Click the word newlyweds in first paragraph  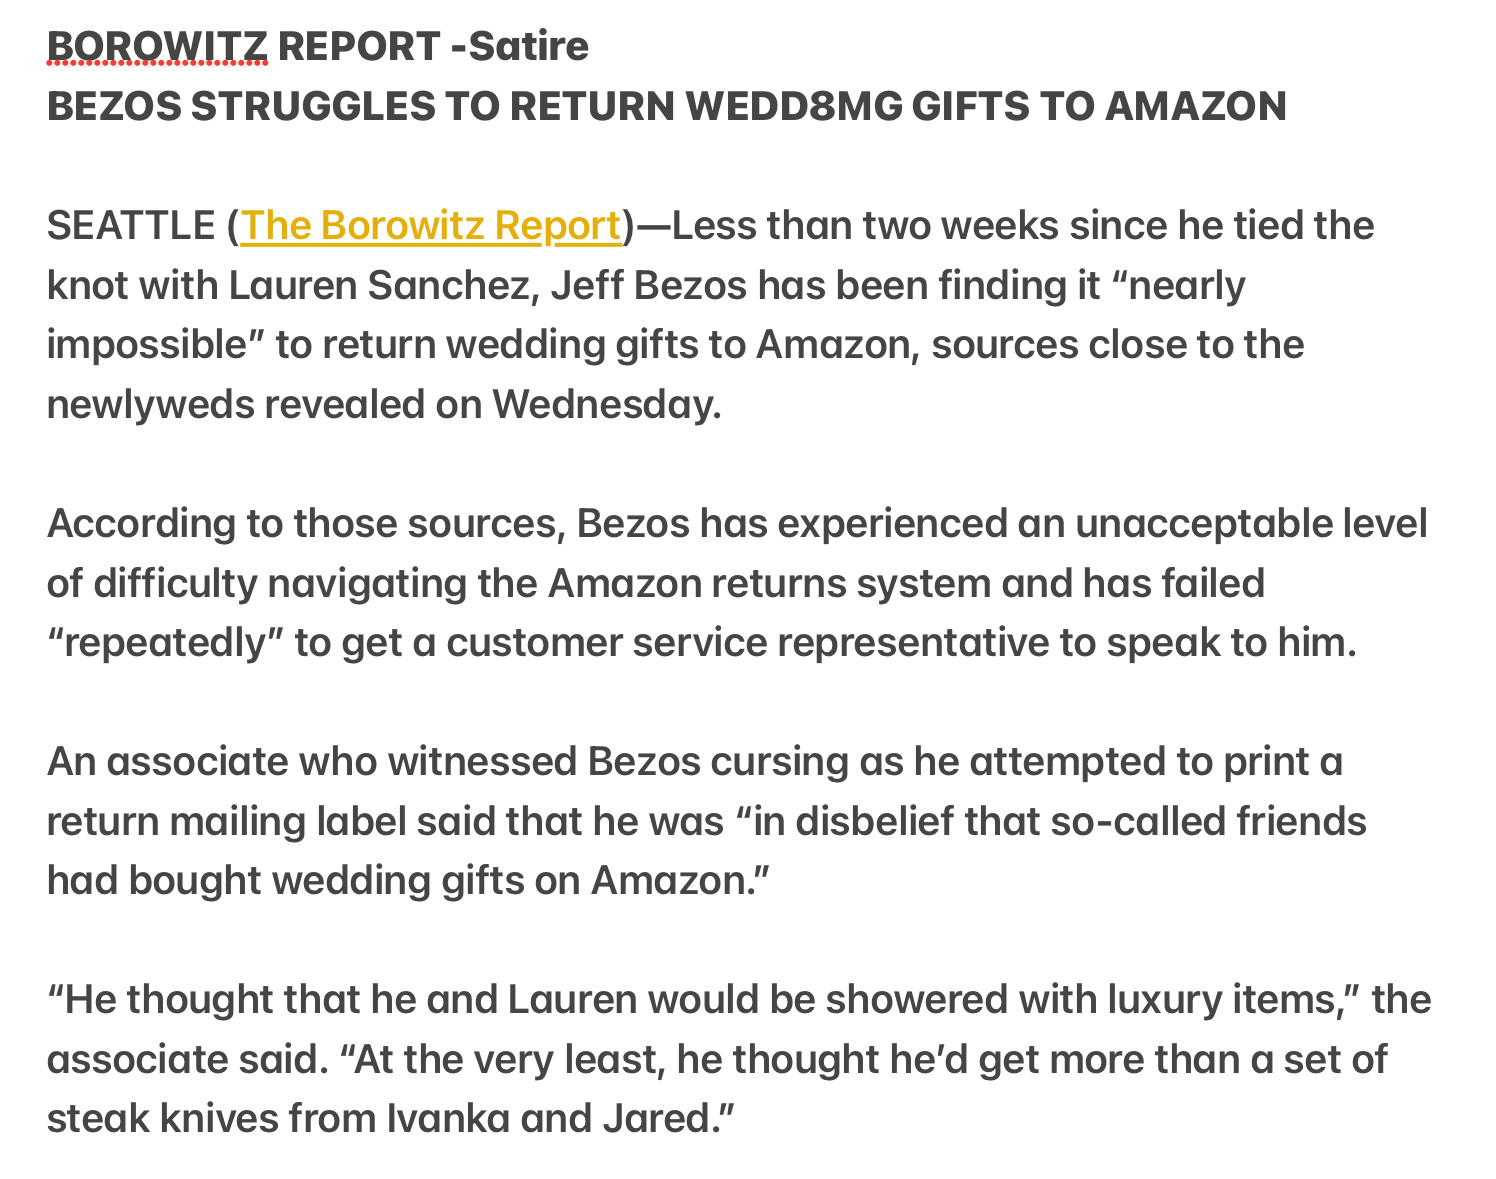[151, 404]
